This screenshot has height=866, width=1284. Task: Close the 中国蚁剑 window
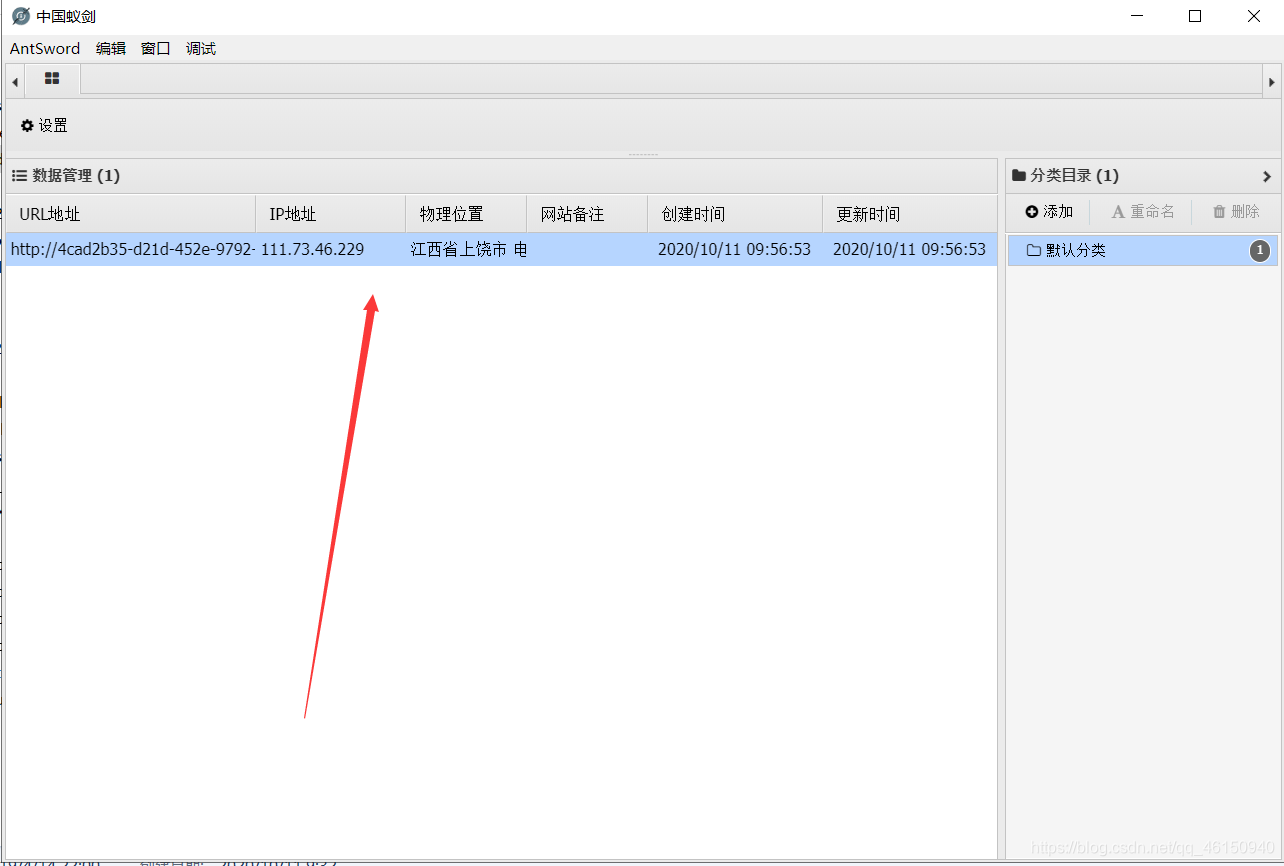pyautogui.click(x=1253, y=16)
